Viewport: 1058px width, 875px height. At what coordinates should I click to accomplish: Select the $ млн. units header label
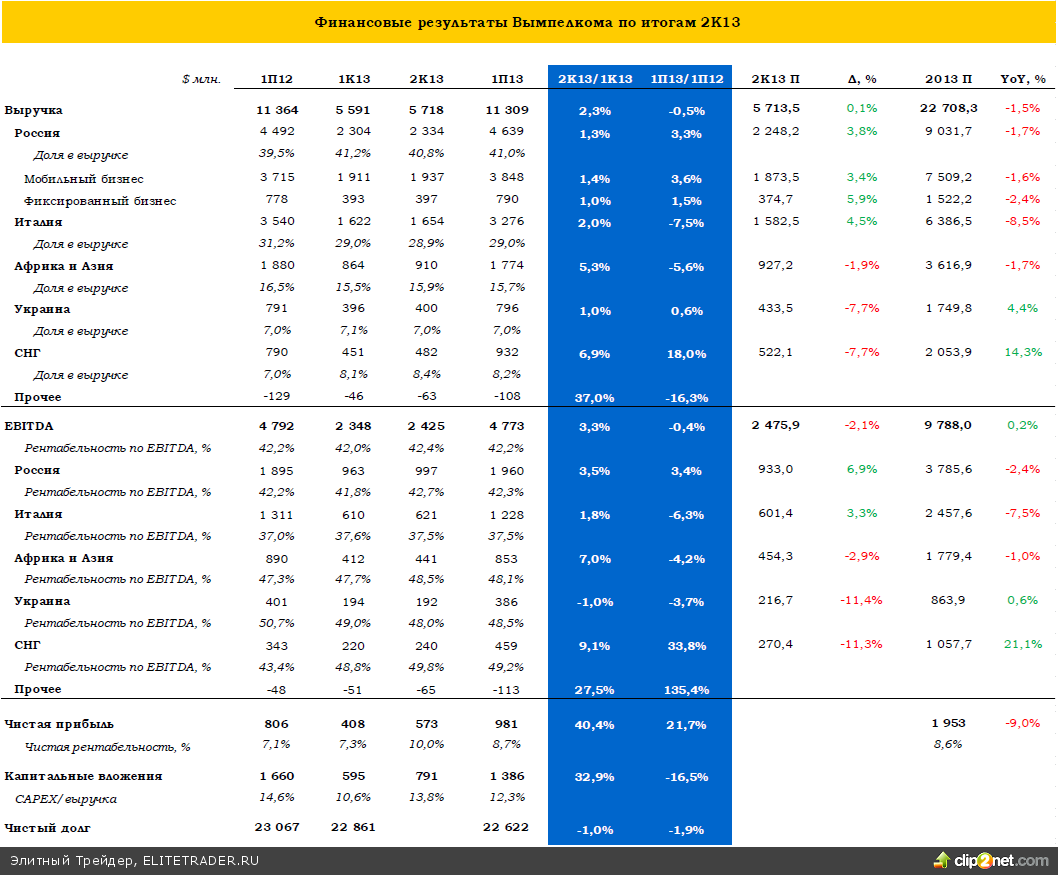pos(201,78)
